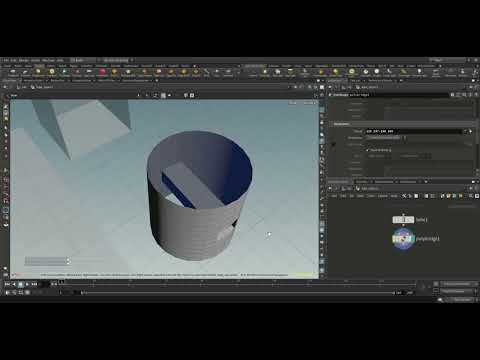Image resolution: width=480 pixels, height=360 pixels.
Task: Open the Assets menu
Action: tap(35, 60)
